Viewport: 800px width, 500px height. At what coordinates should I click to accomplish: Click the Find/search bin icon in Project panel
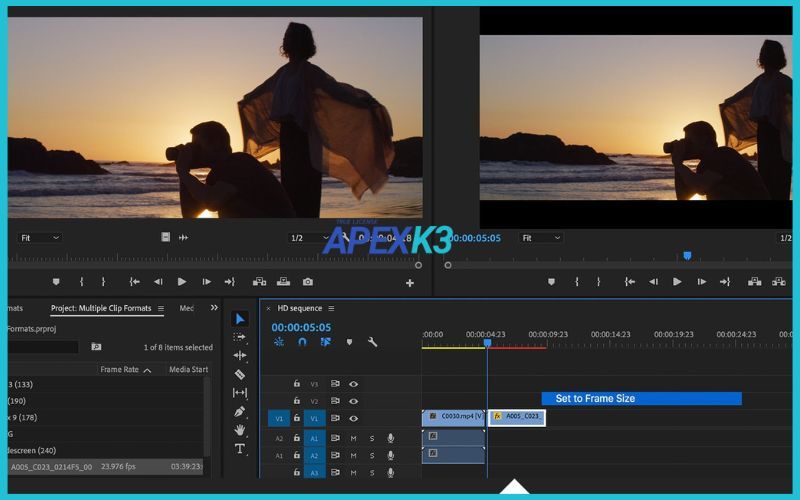click(96, 347)
